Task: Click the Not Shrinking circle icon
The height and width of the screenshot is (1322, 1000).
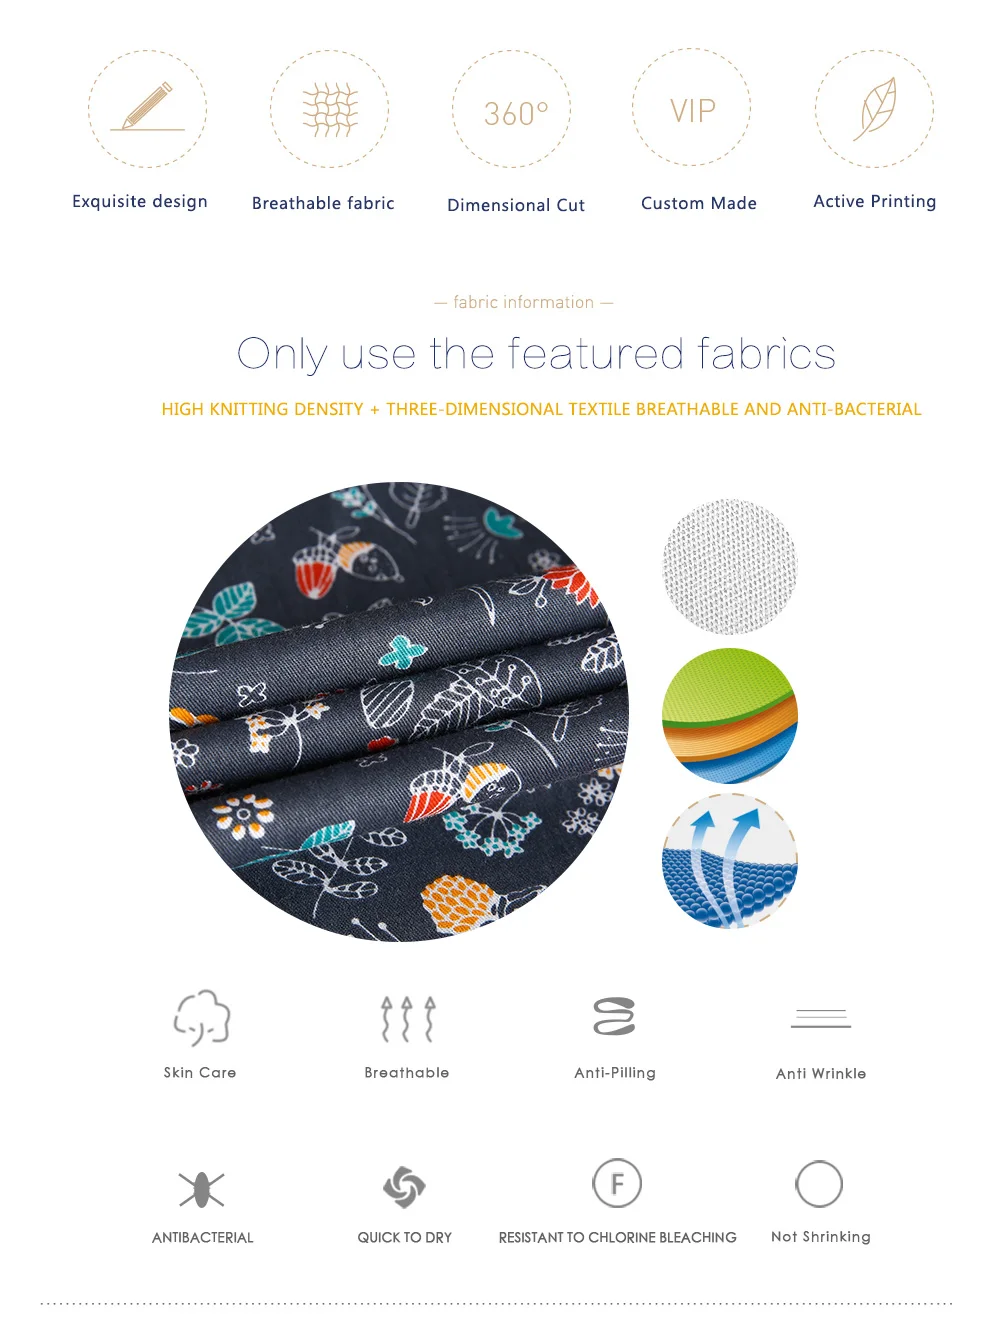Action: tap(819, 1184)
